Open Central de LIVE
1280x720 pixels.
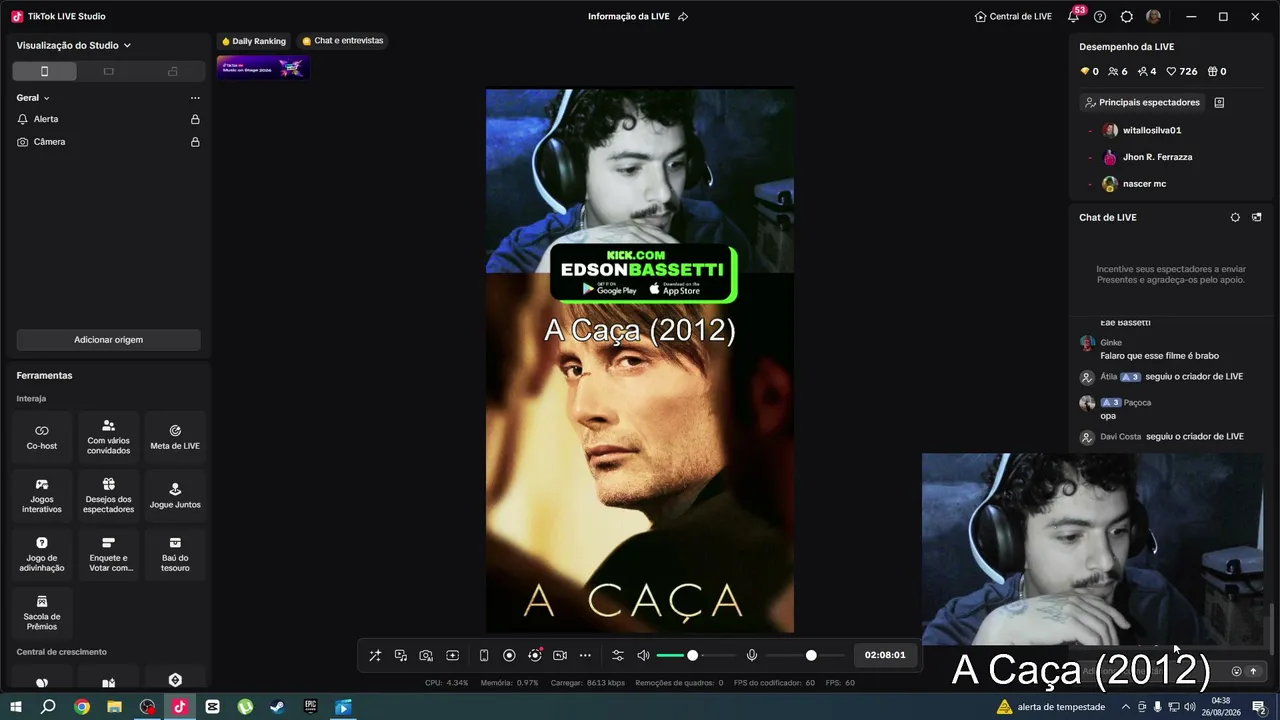[1013, 16]
